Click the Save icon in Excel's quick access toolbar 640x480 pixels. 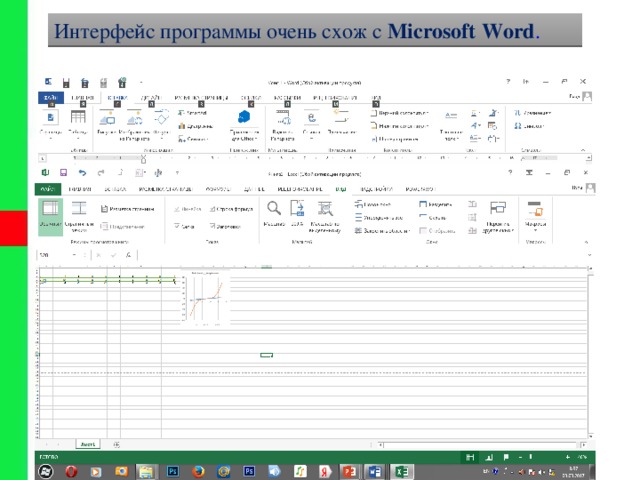(x=64, y=173)
